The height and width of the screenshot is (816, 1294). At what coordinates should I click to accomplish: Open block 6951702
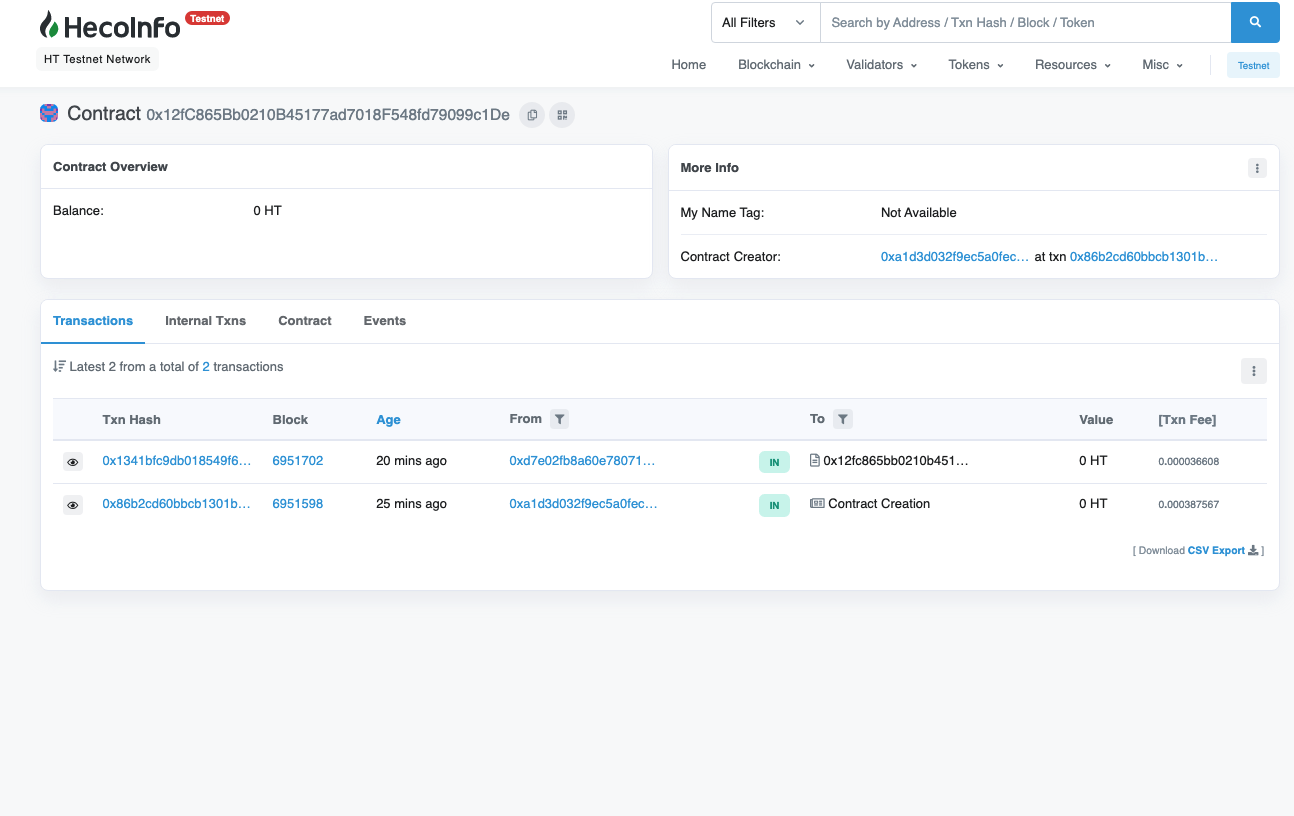pyautogui.click(x=298, y=461)
